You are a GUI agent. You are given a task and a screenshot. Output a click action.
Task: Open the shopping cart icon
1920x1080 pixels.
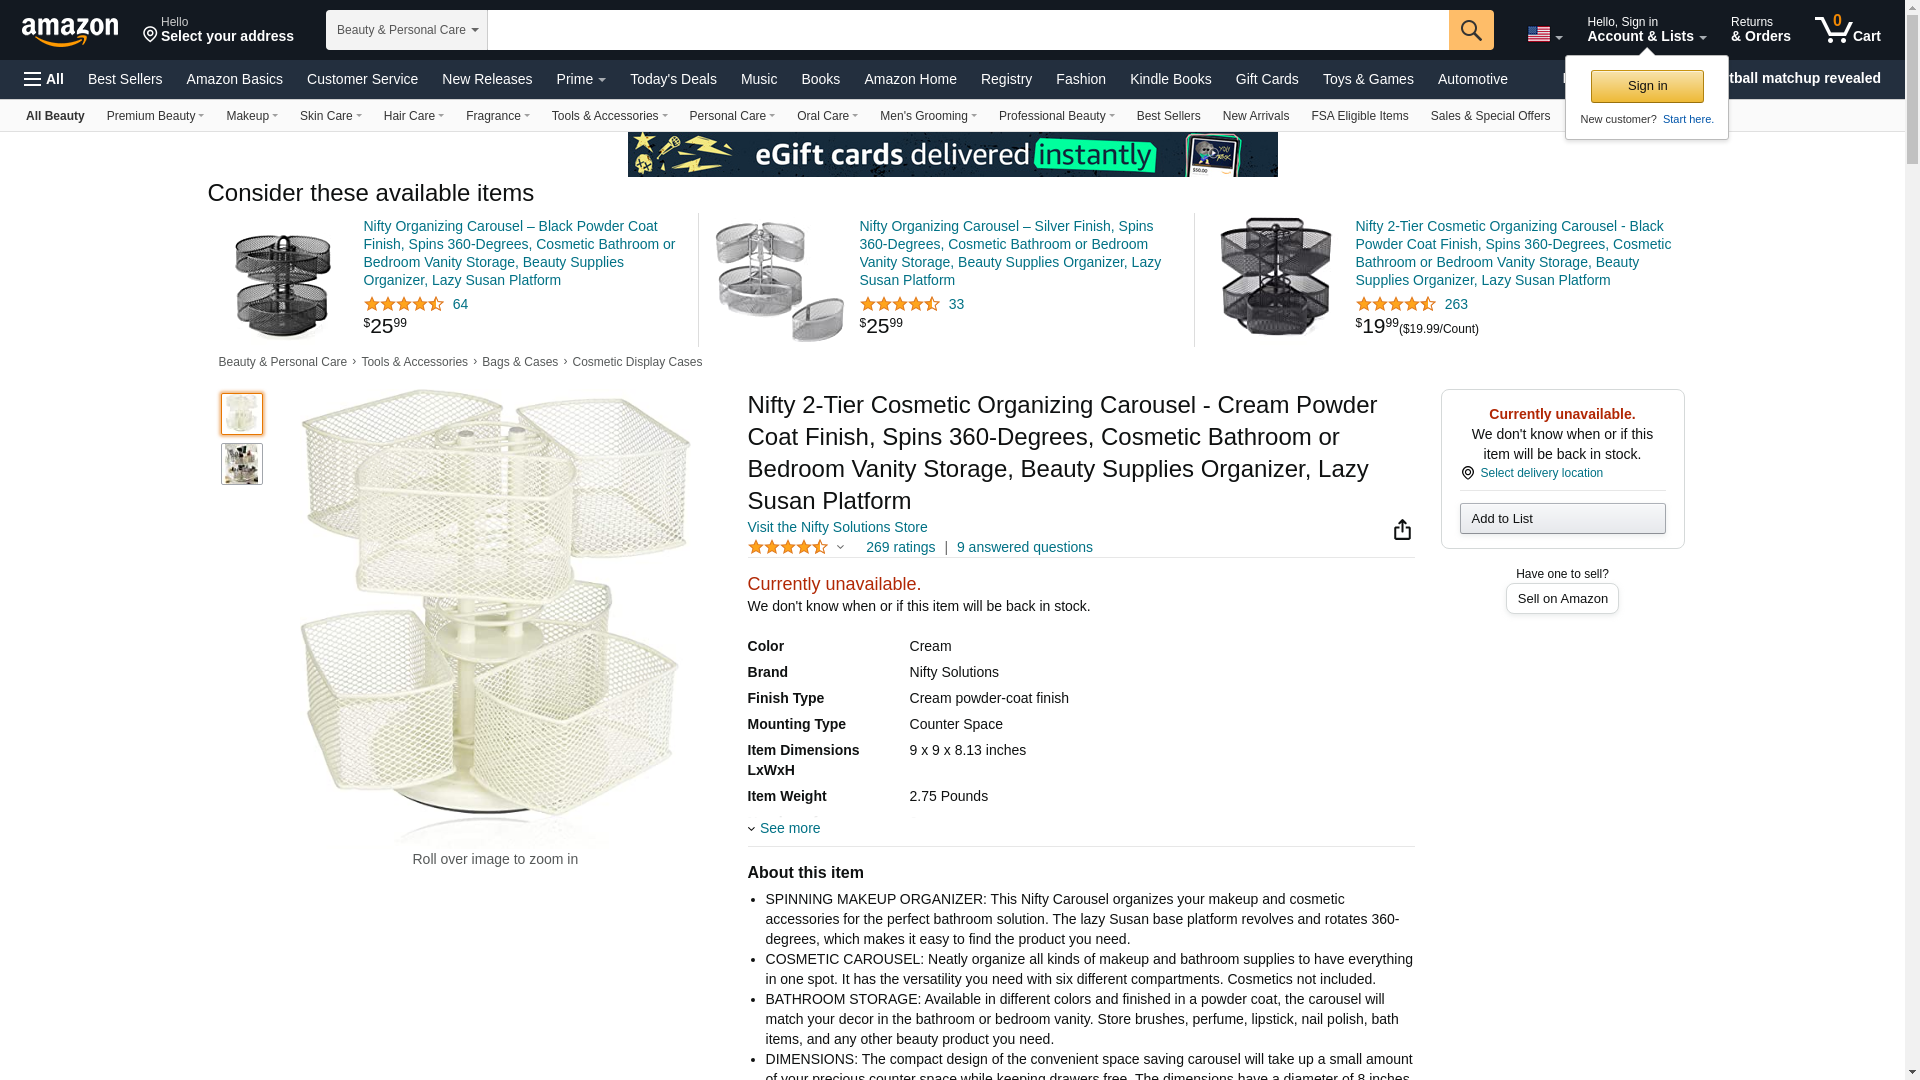[x=1848, y=30]
